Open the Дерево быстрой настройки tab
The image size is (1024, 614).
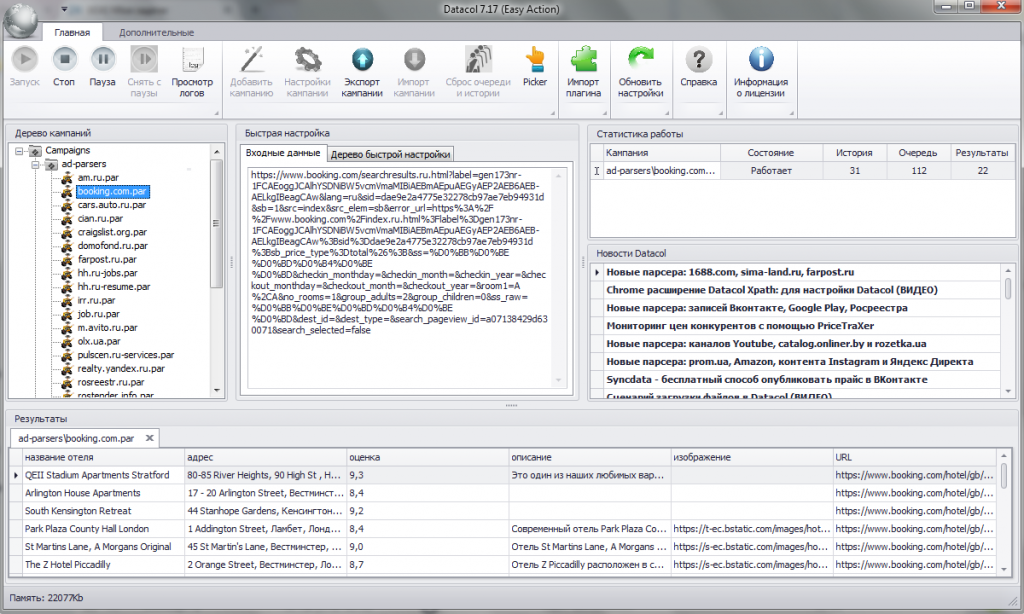point(391,154)
